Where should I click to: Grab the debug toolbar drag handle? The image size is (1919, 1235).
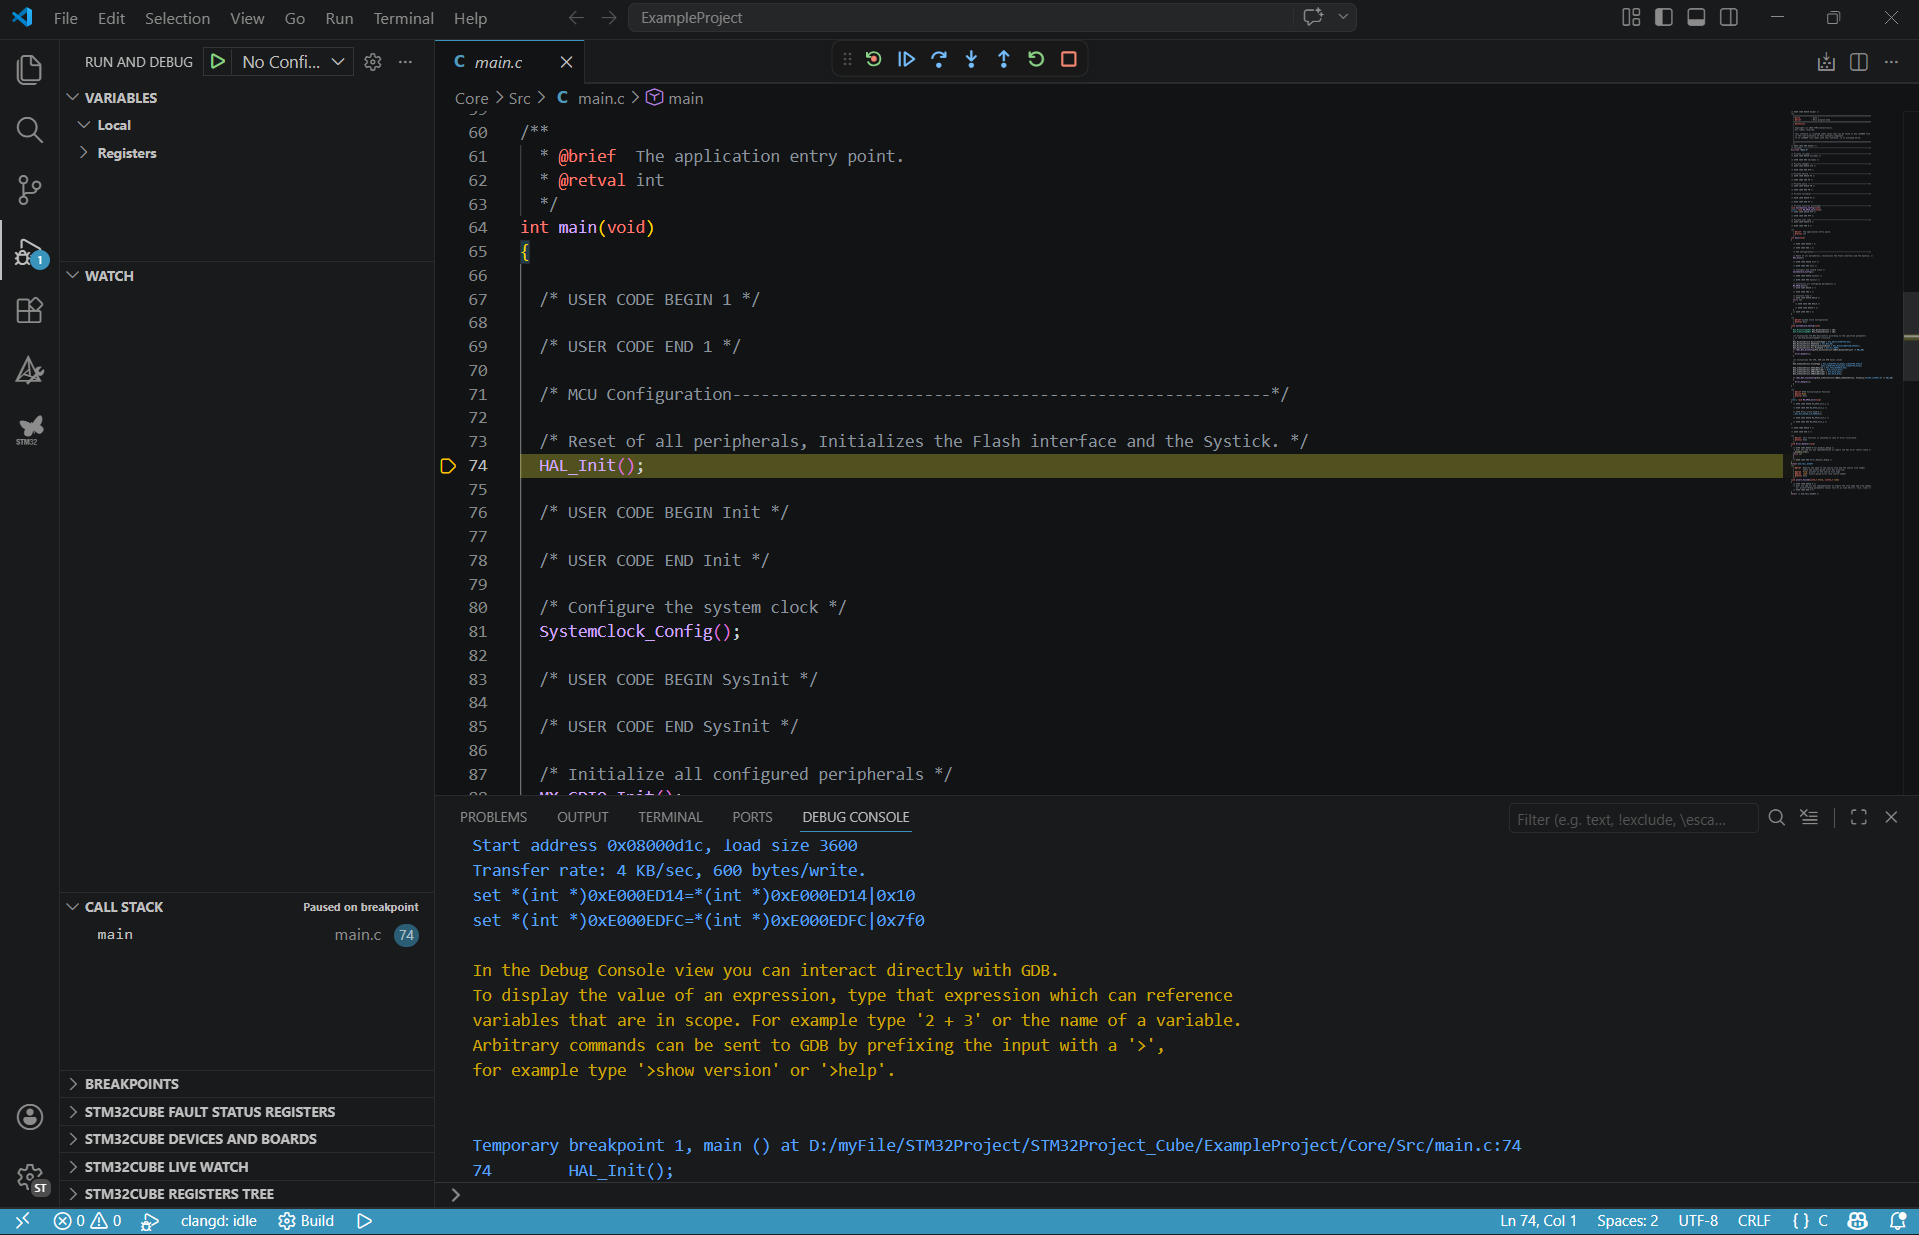pyautogui.click(x=846, y=59)
